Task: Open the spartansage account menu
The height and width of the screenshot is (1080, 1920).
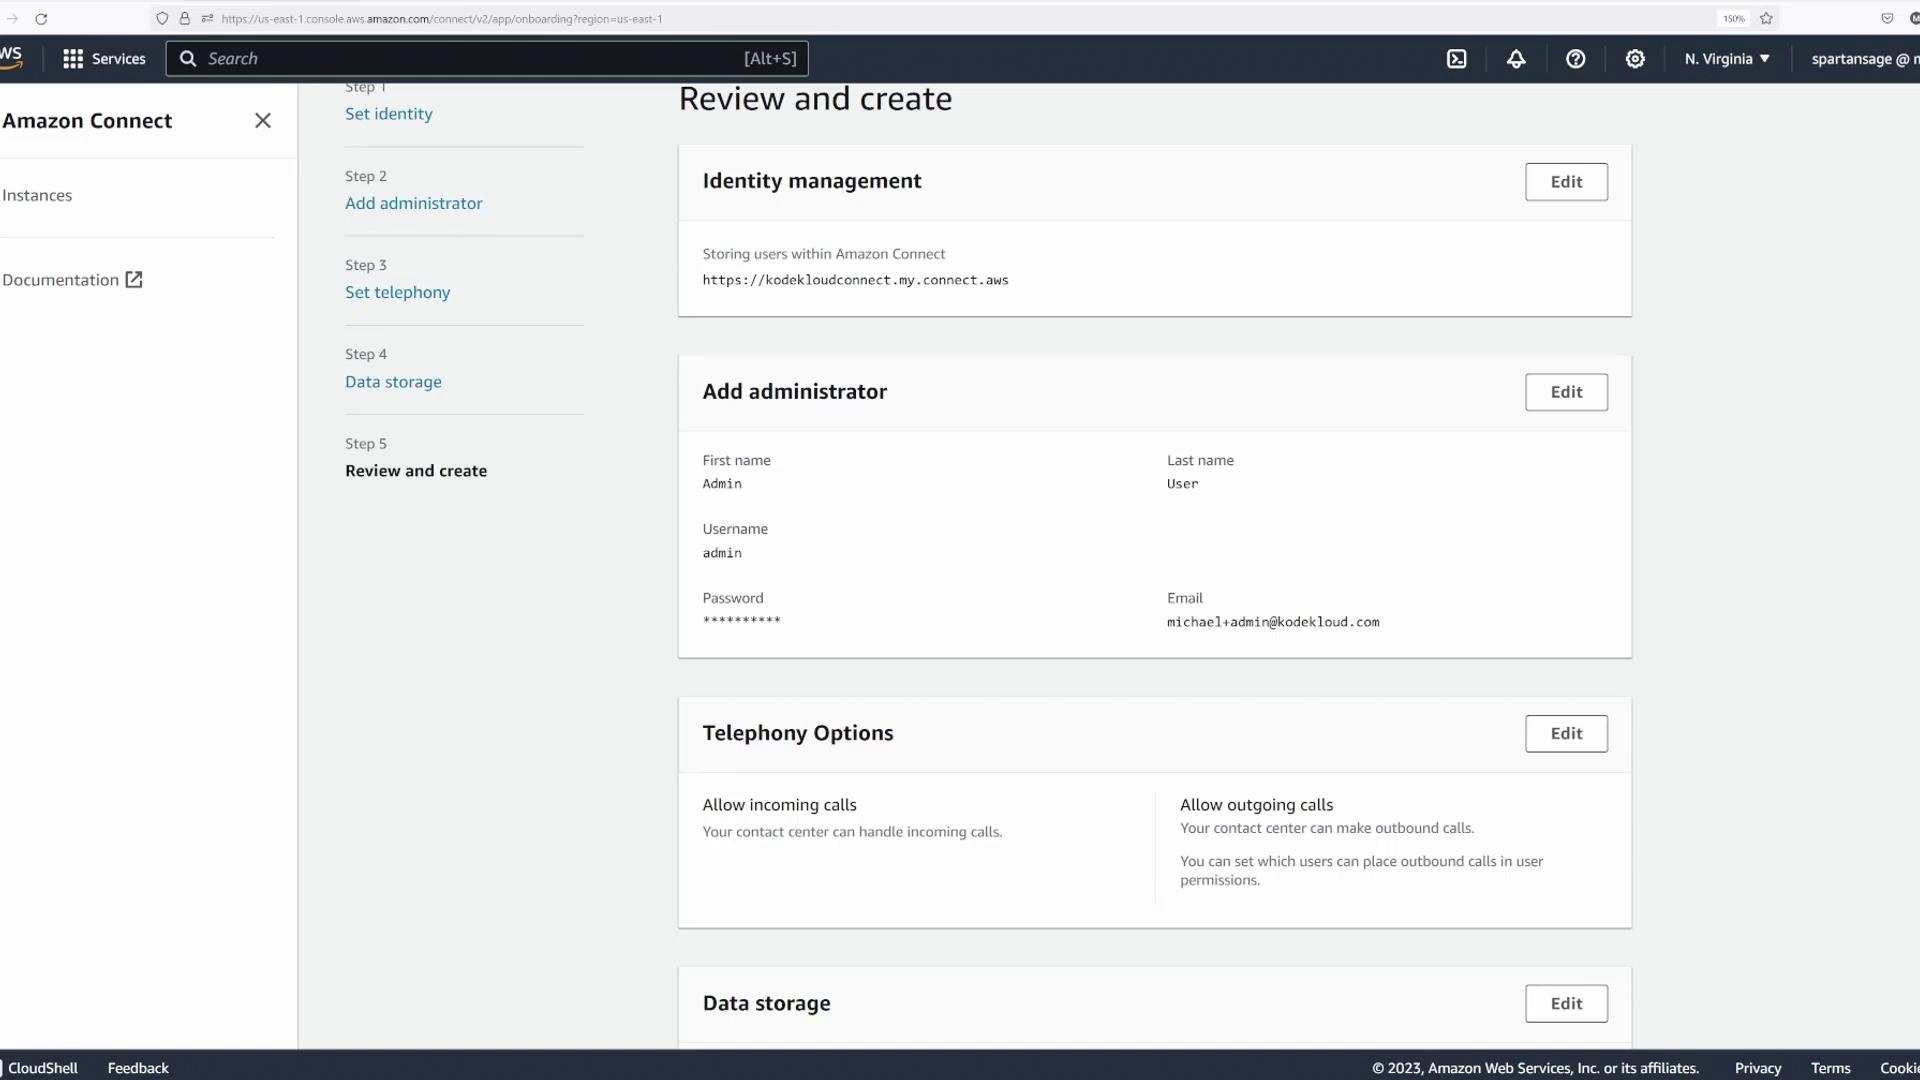Action: 1862,59
